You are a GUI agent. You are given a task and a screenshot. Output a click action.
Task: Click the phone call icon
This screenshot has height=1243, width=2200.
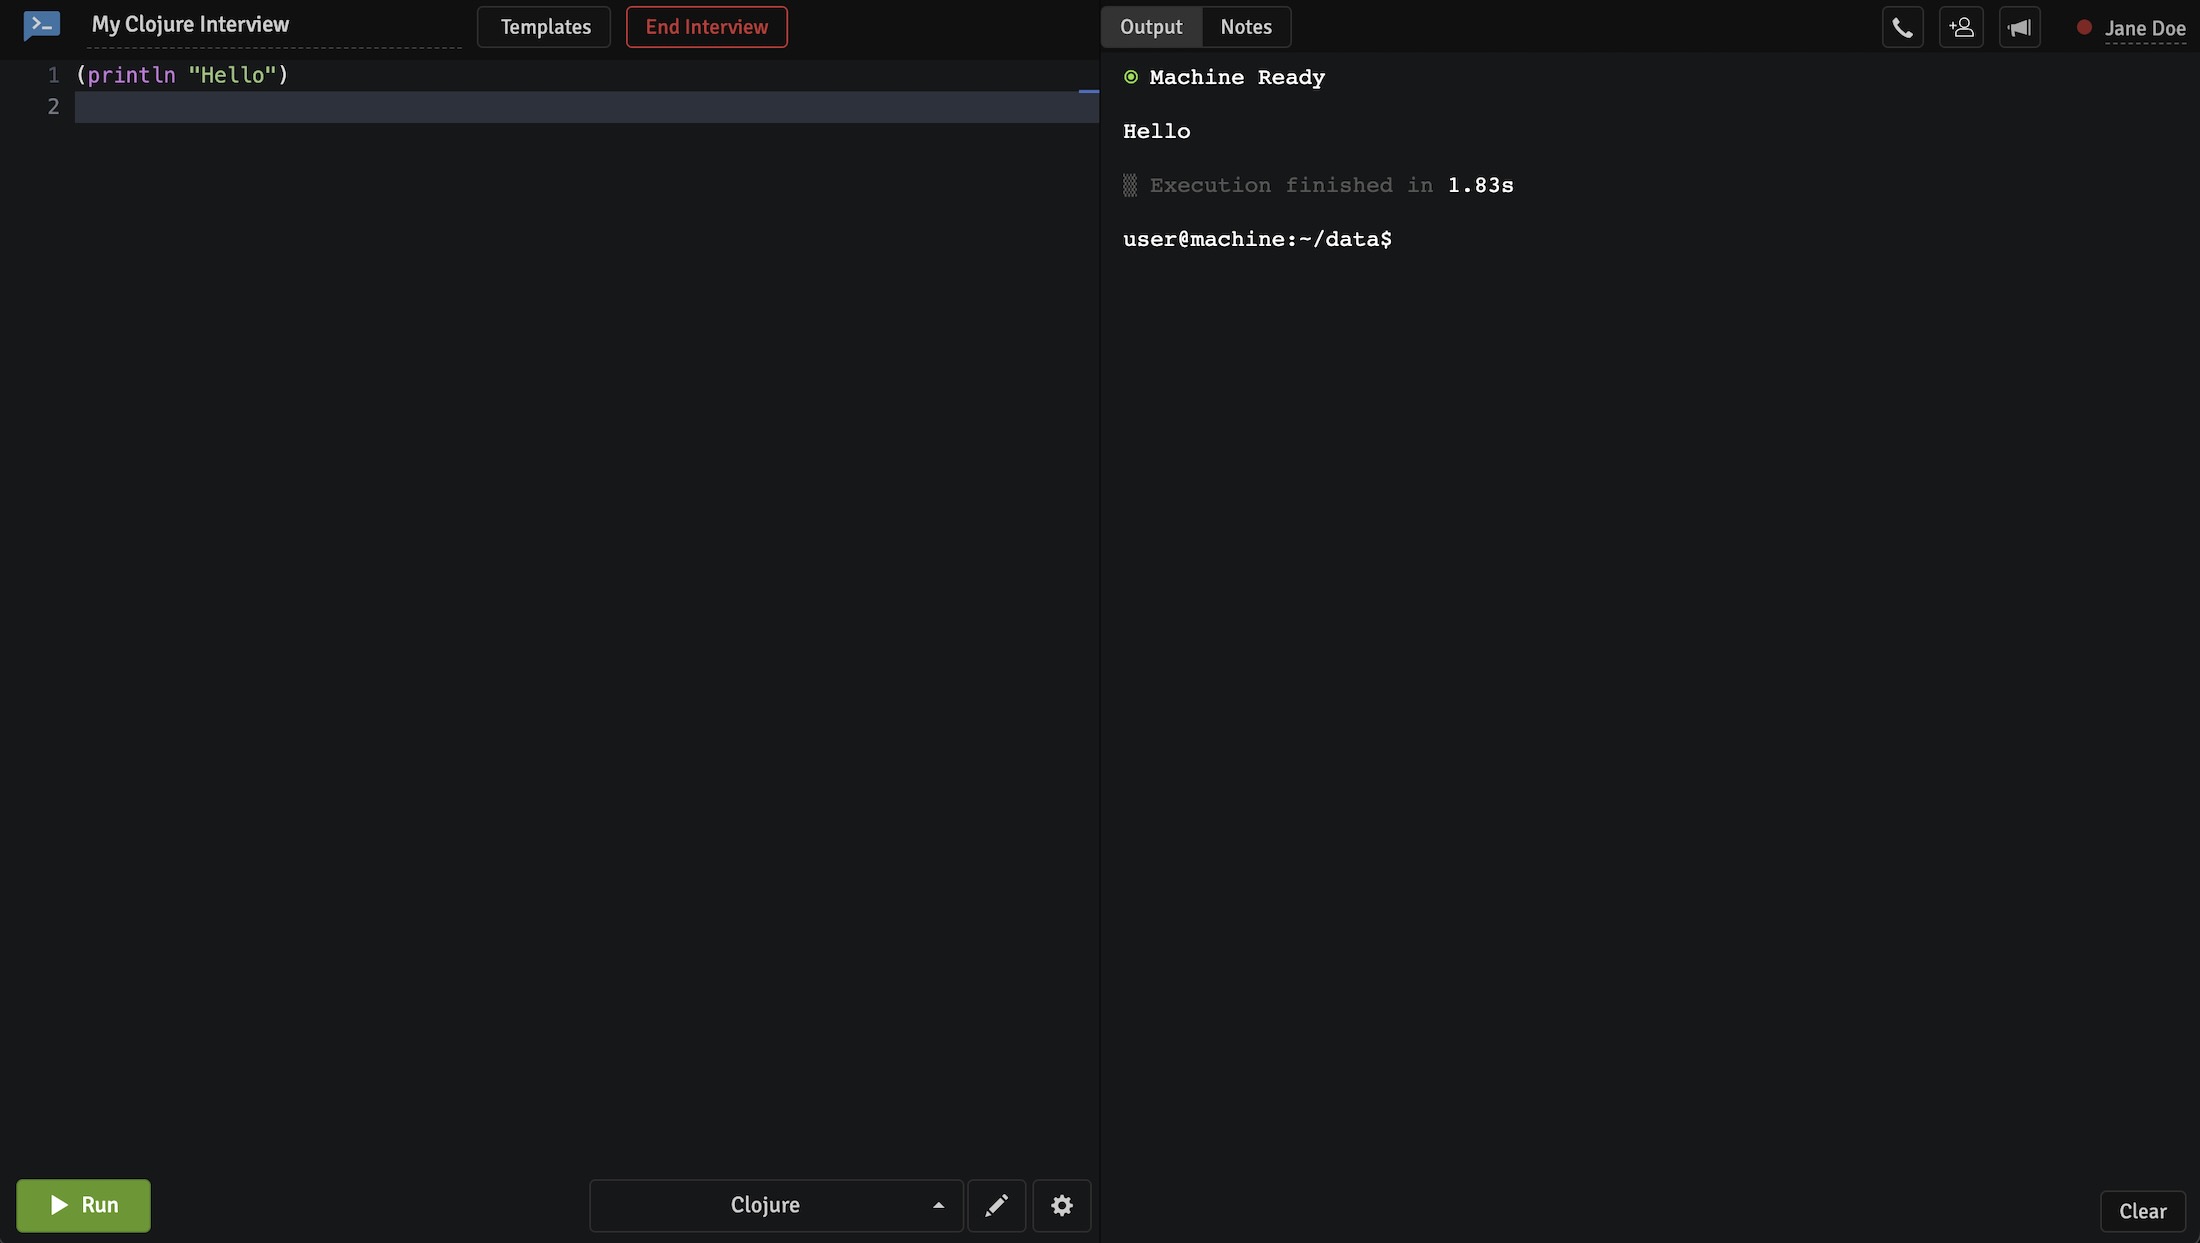point(1902,27)
